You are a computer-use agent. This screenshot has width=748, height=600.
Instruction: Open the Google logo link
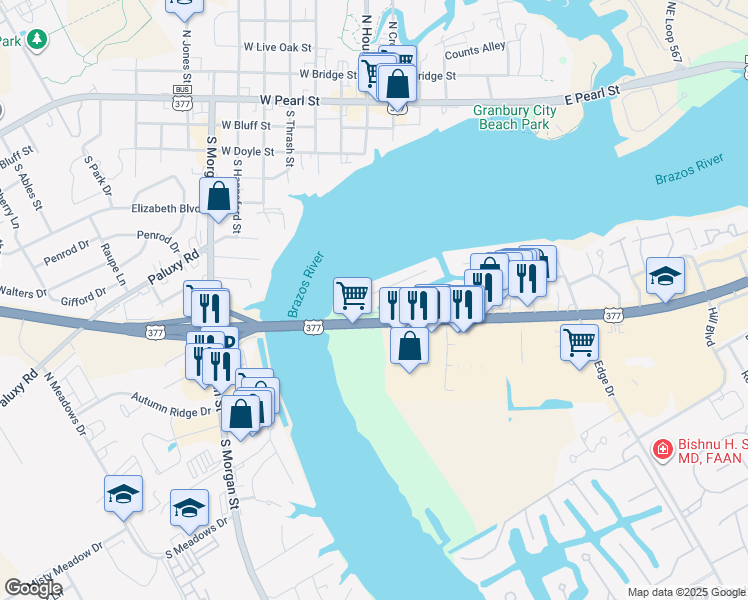coord(33,588)
